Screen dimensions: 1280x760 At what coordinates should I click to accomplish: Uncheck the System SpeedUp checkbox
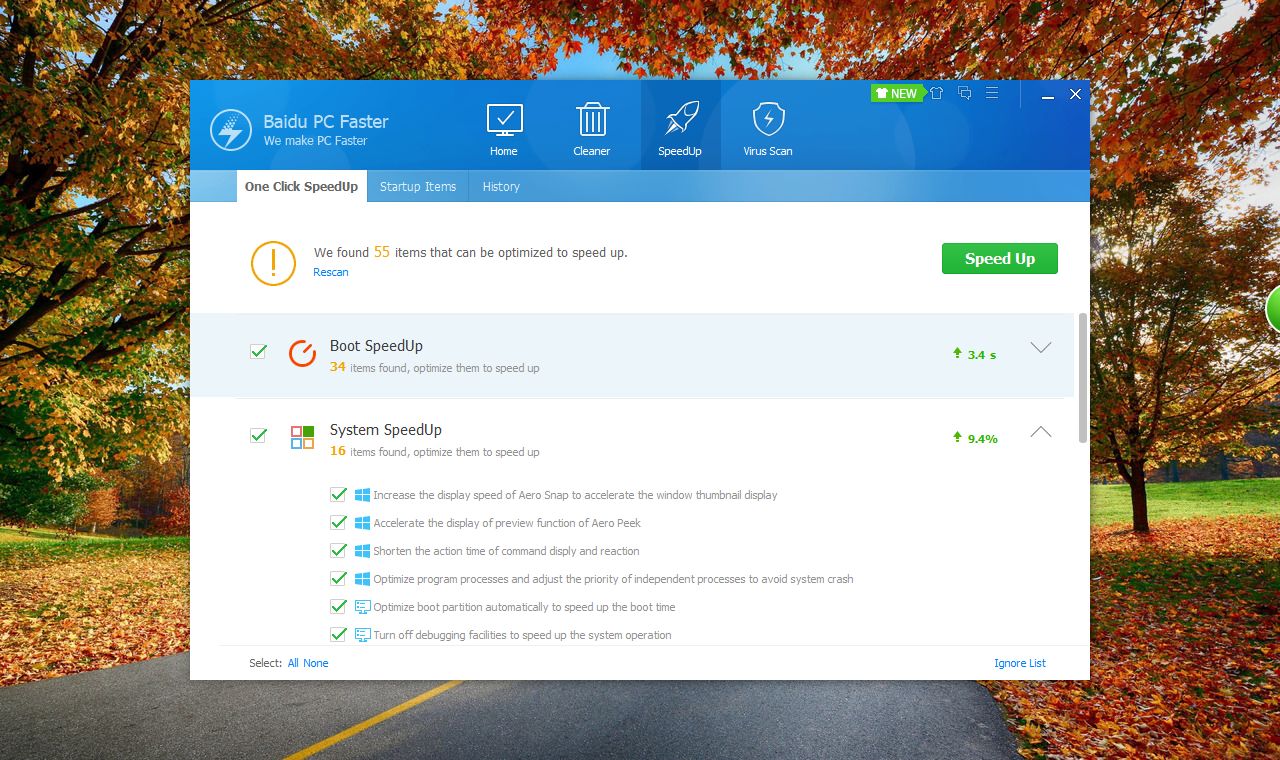[258, 435]
